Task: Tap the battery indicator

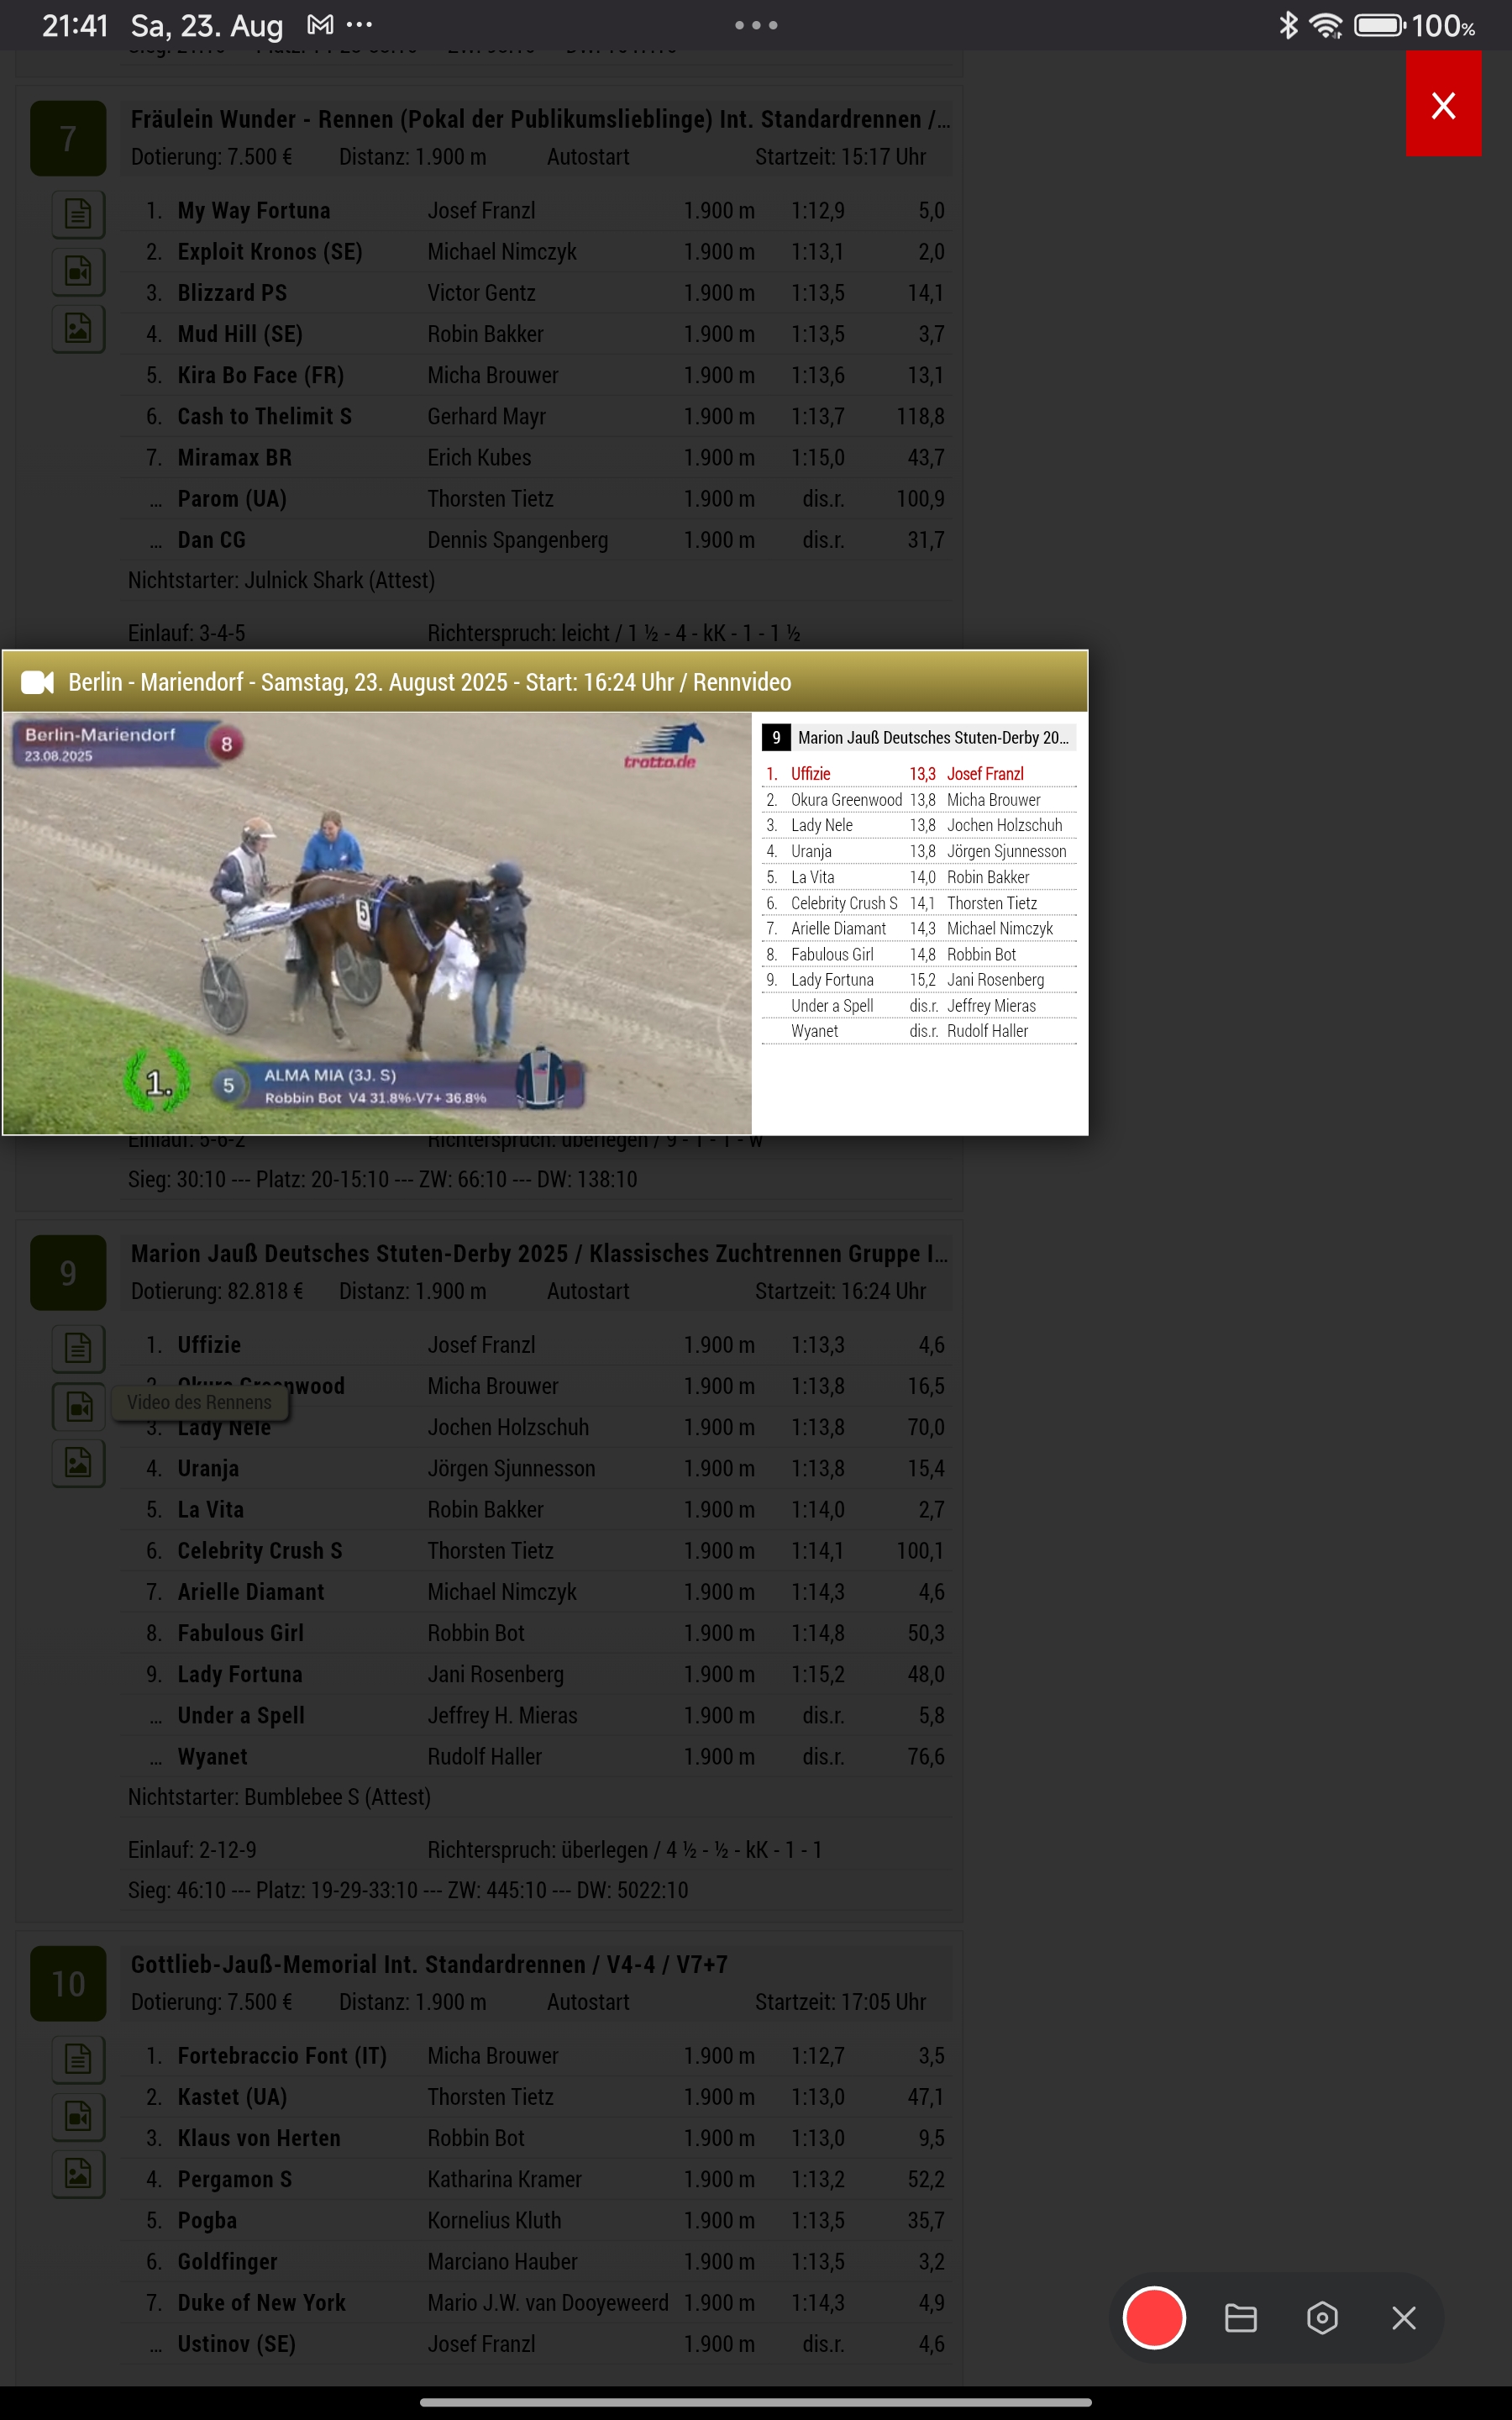Action: 1380,25
